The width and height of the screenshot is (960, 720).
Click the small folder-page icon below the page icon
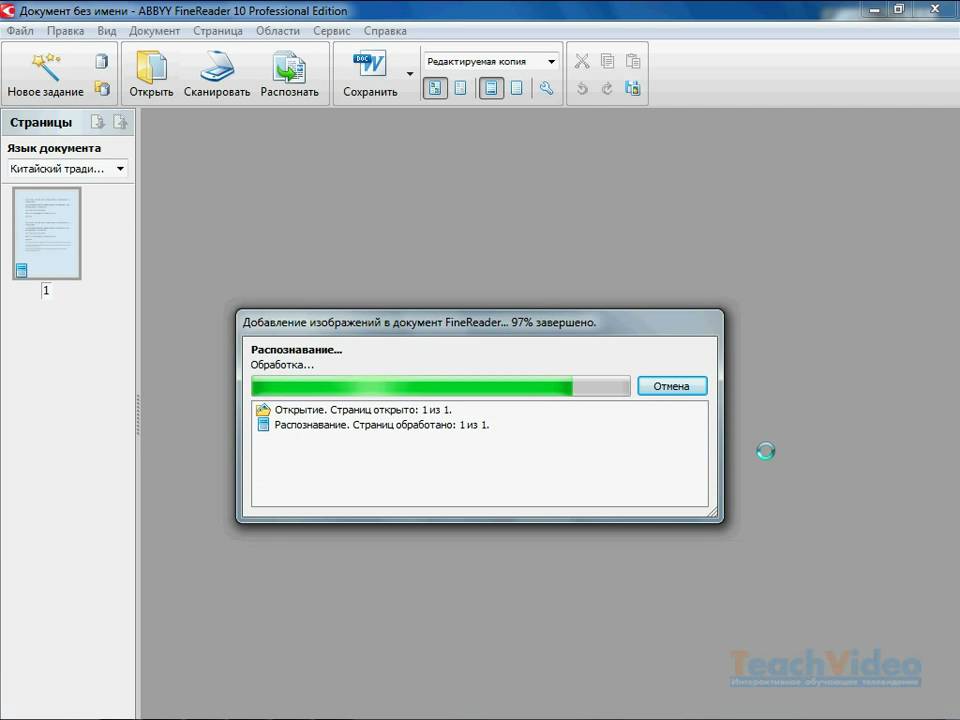102,89
